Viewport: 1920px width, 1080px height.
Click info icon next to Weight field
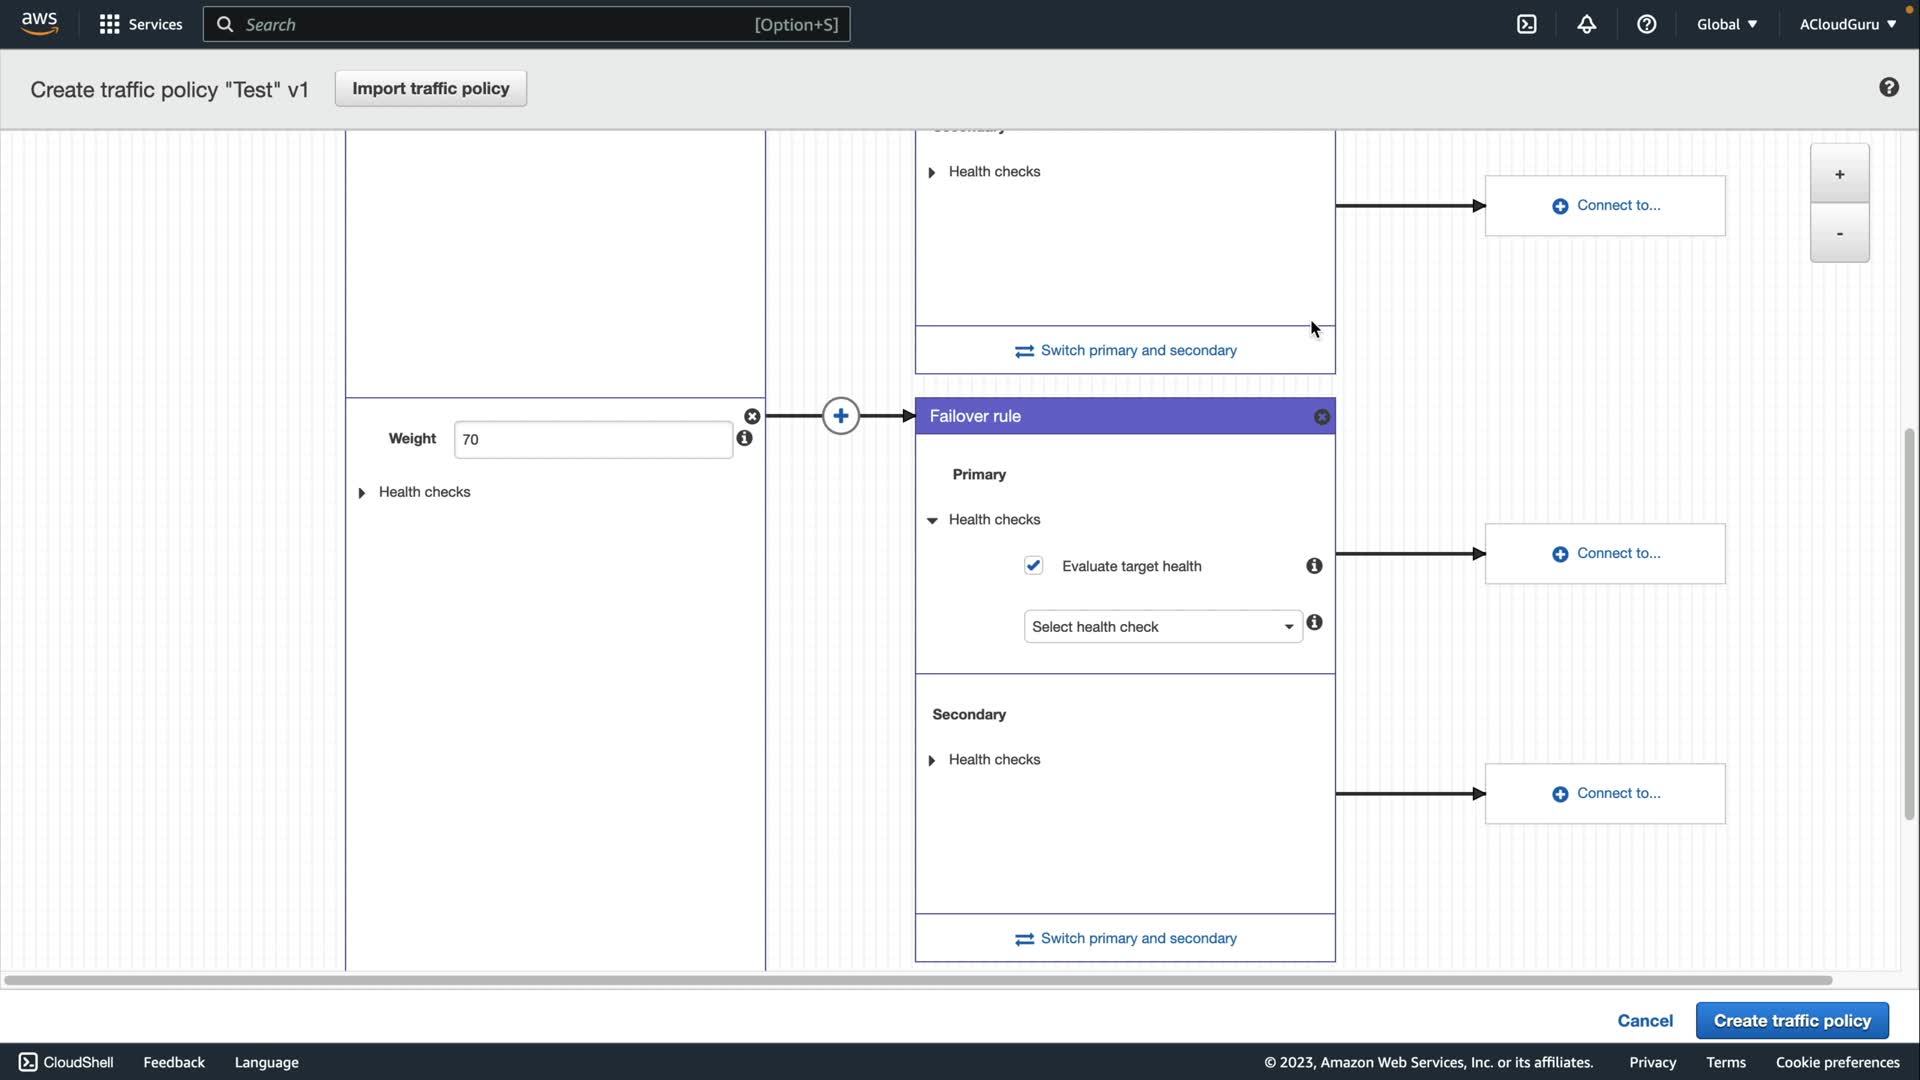point(745,438)
